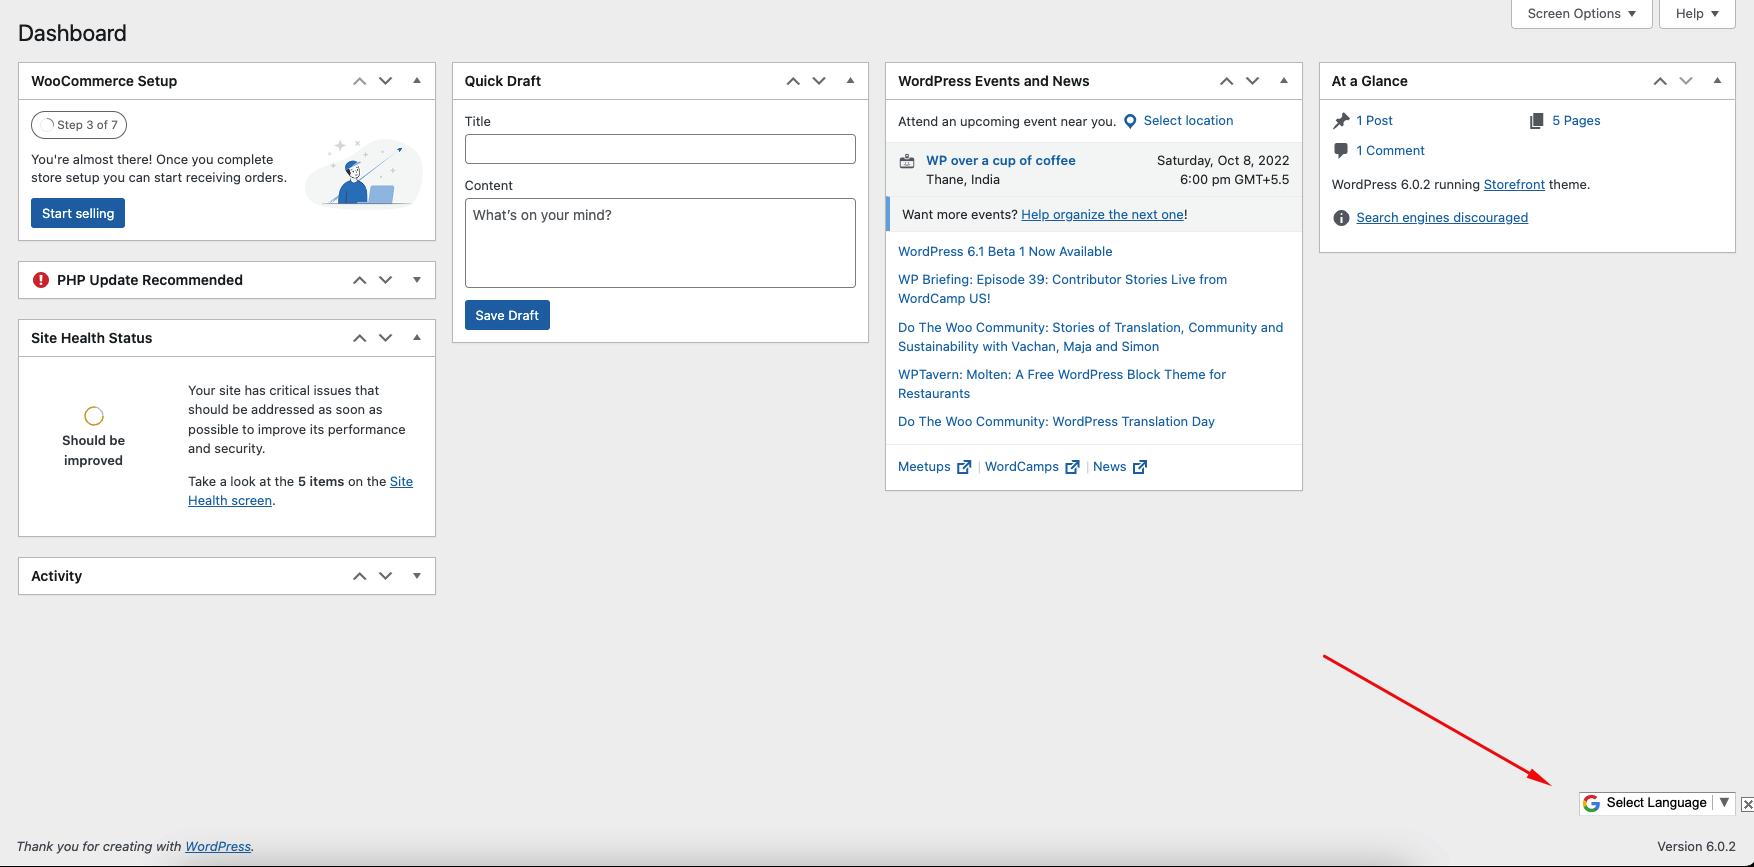Image resolution: width=1754 pixels, height=867 pixels.
Task: Move the At a Glance panel up
Action: click(1660, 81)
